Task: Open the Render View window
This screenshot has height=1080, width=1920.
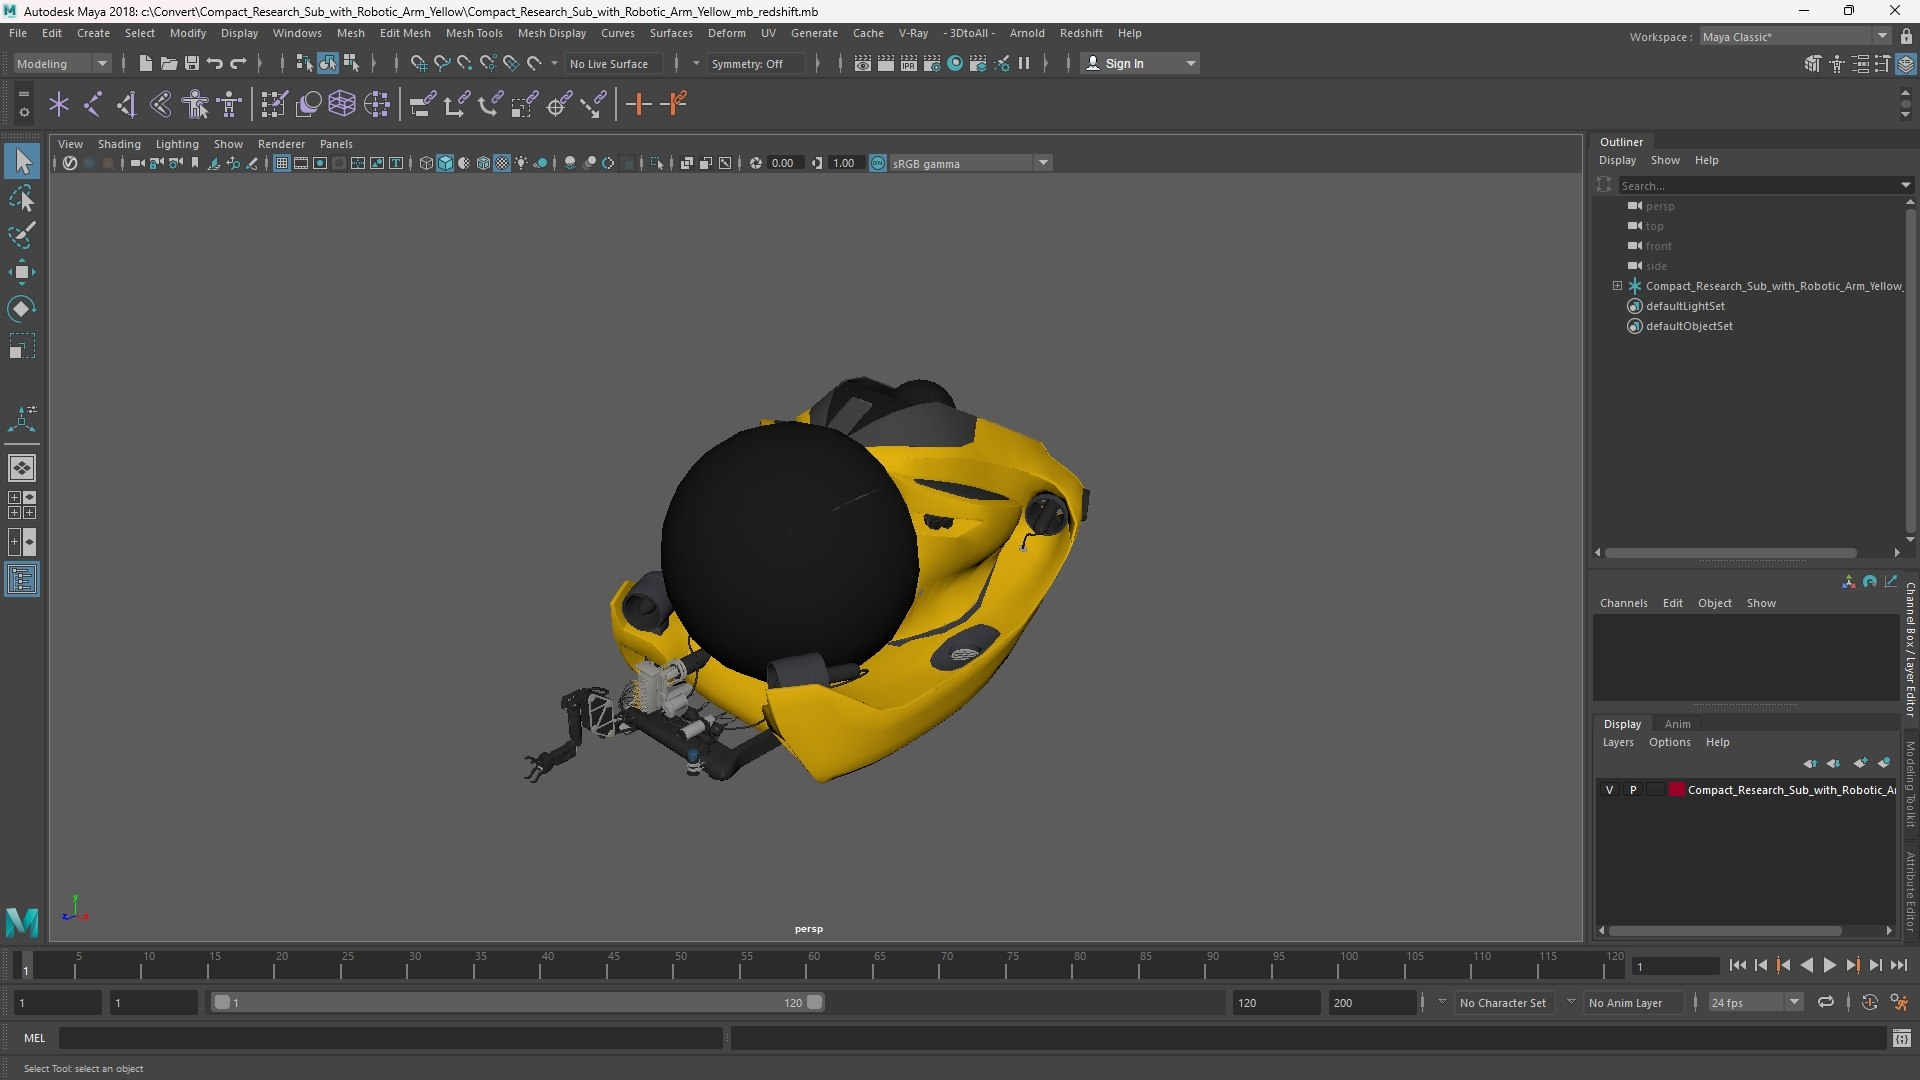Action: coord(863,63)
